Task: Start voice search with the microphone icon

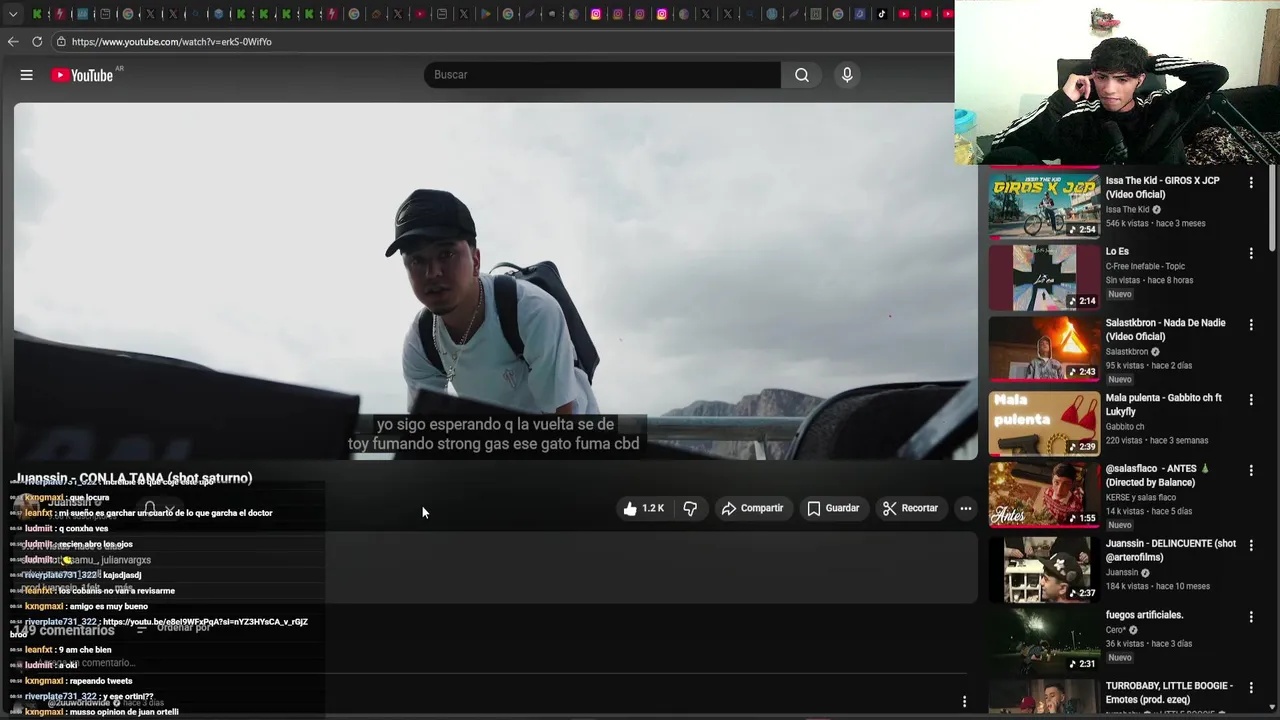Action: click(847, 75)
